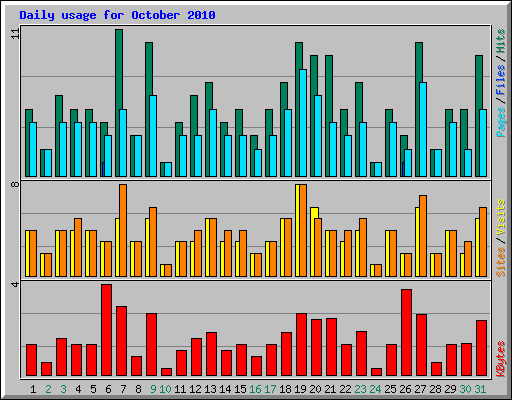Screen dimensions: 512x400
Task: Click day label 27 on the x-axis
Action: [420, 389]
